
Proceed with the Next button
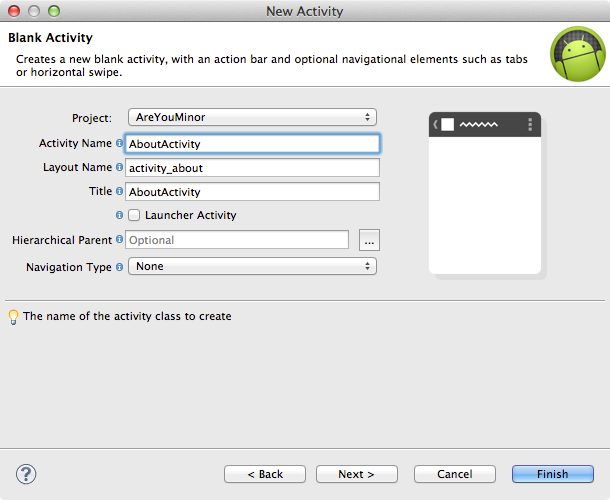357,474
